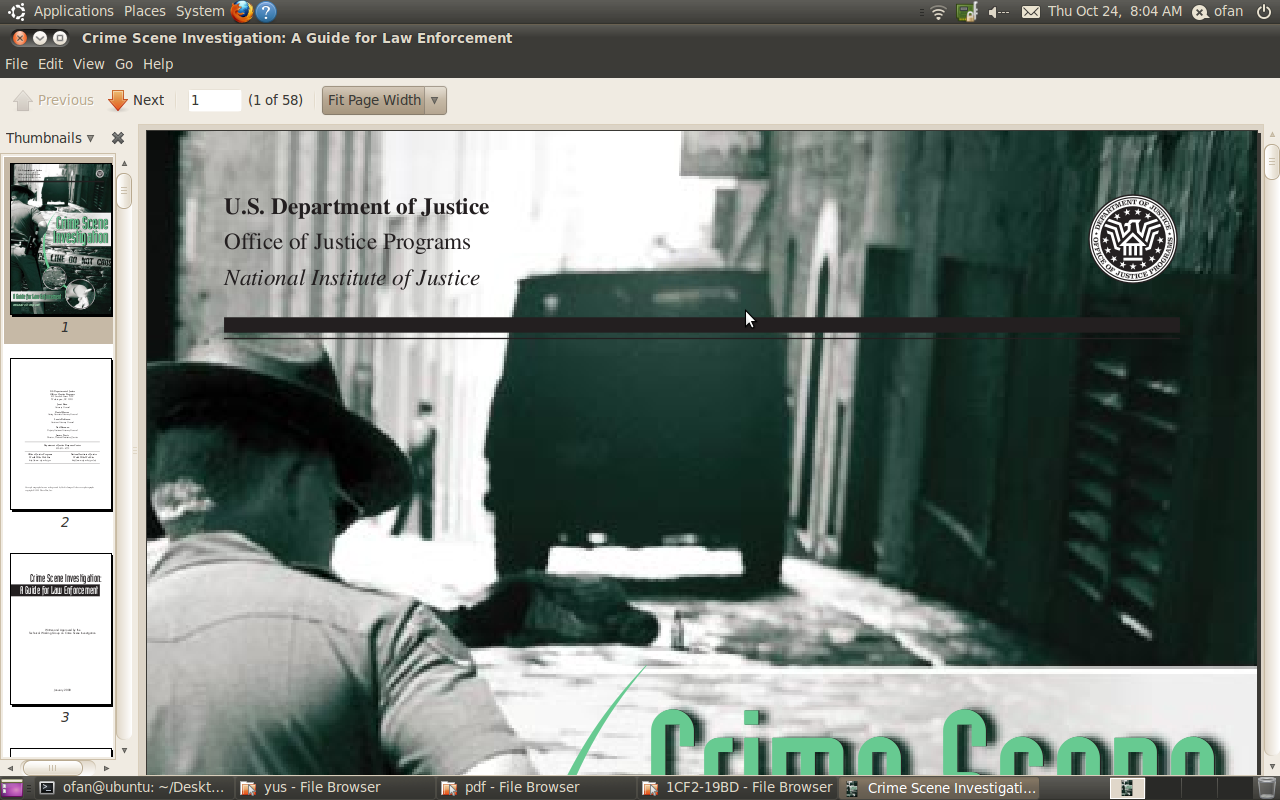Open the ofan user status menu
This screenshot has height=800, width=1280.
[x=1218, y=12]
